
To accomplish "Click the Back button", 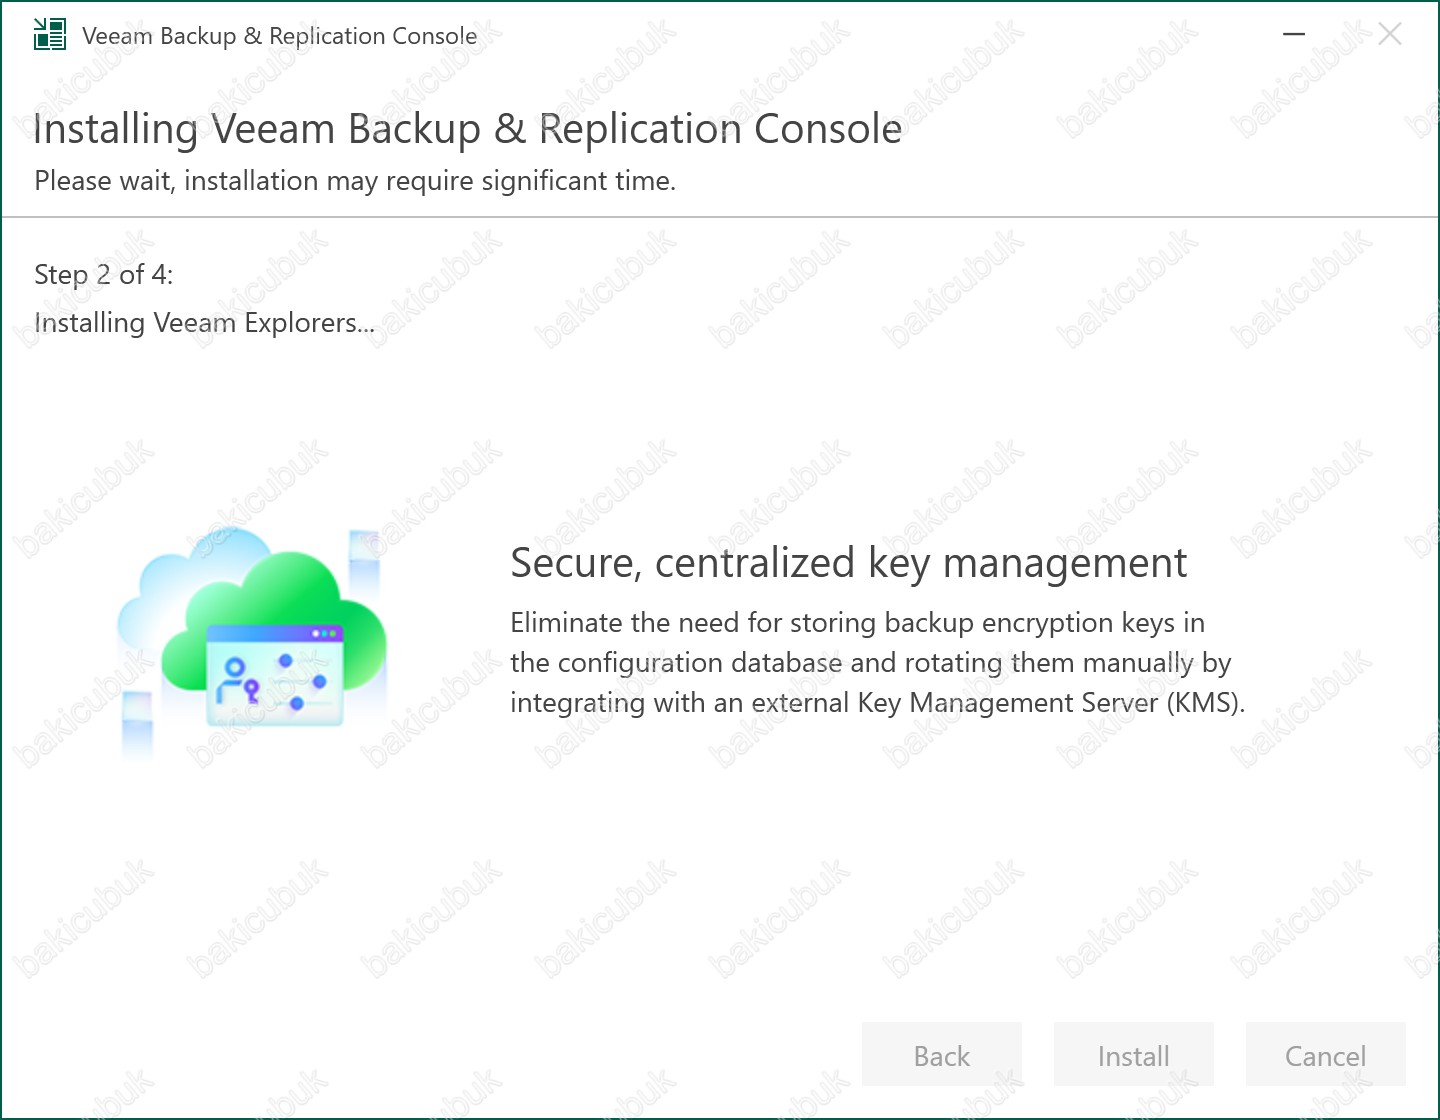I will [x=942, y=1054].
